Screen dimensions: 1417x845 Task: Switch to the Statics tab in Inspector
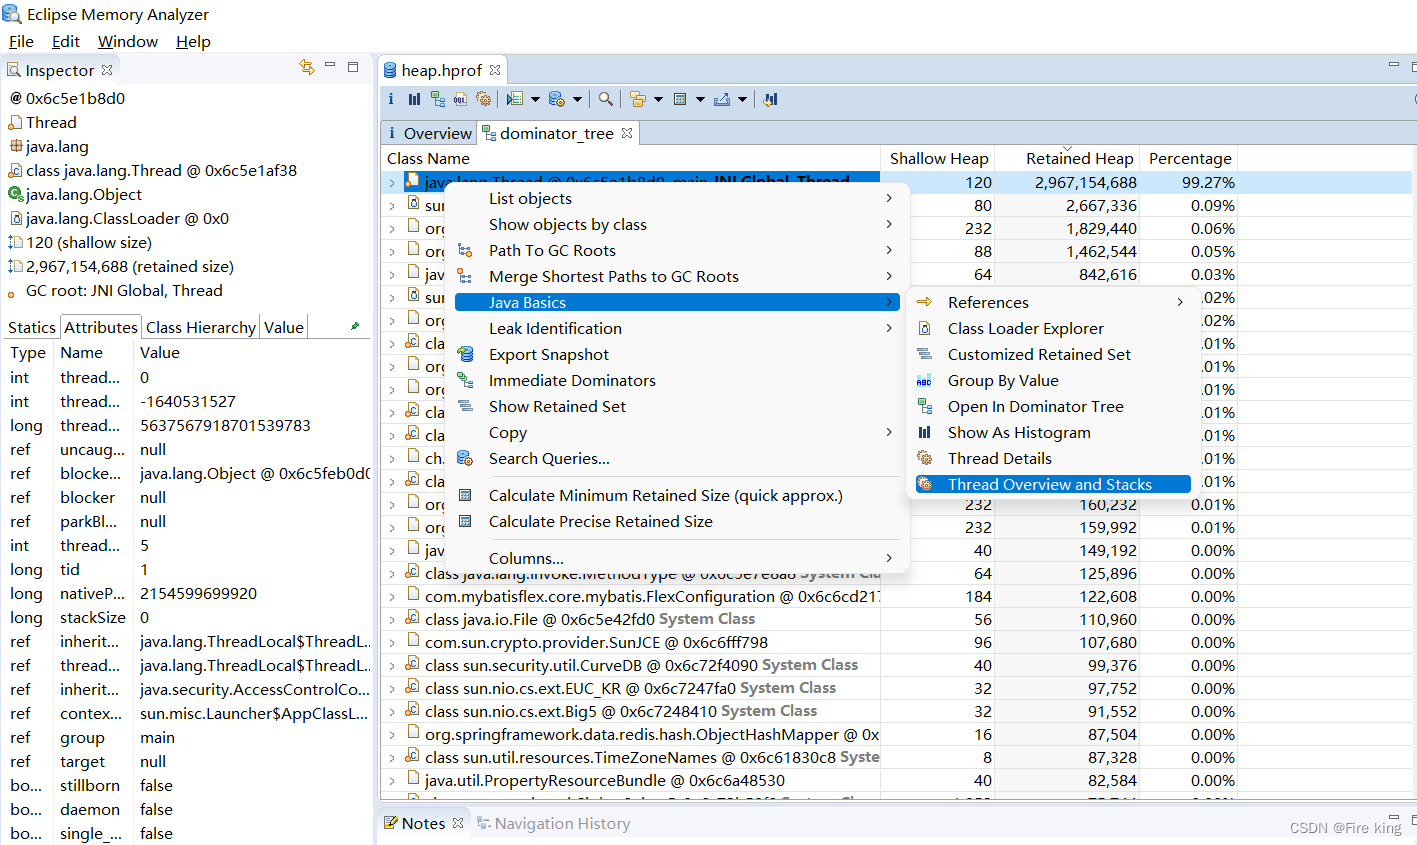point(32,327)
